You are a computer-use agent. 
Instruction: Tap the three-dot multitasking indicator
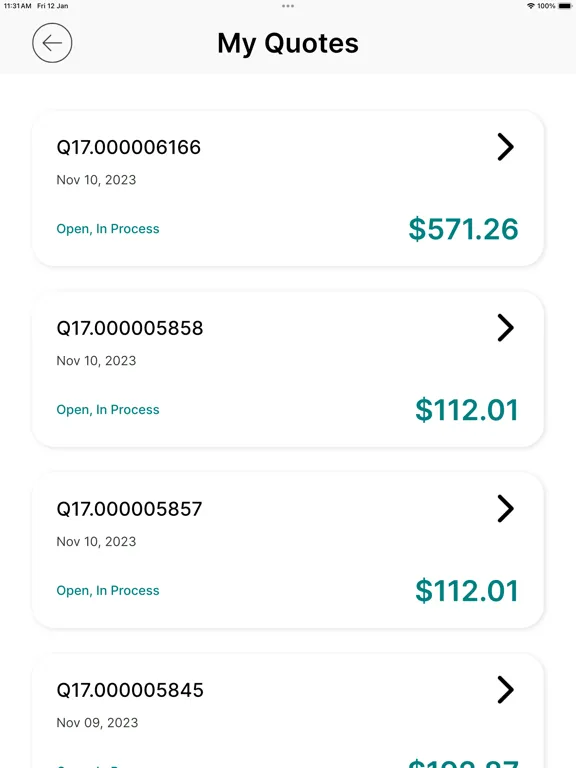tap(288, 6)
